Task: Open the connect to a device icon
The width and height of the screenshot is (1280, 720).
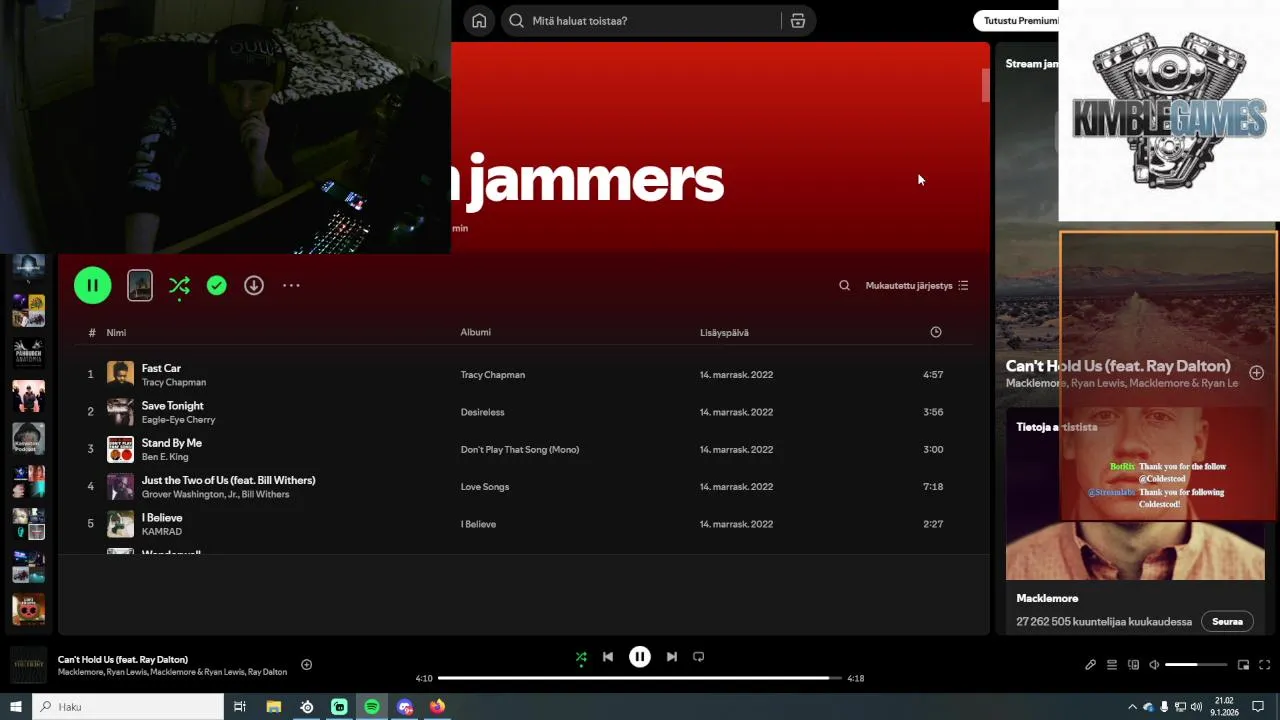Action: pos(1133,665)
